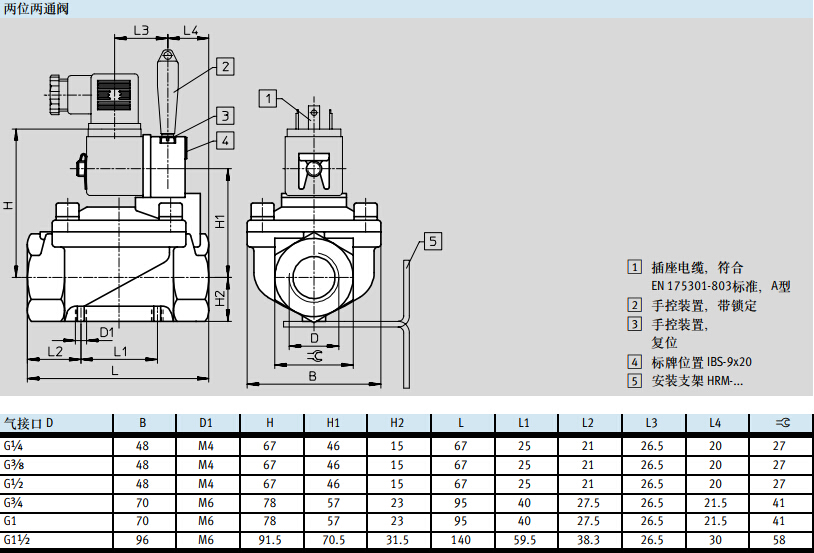Viewport: 814px width, 553px height.
Task: Click callout box 5 near mounting bracket
Action: 431,241
